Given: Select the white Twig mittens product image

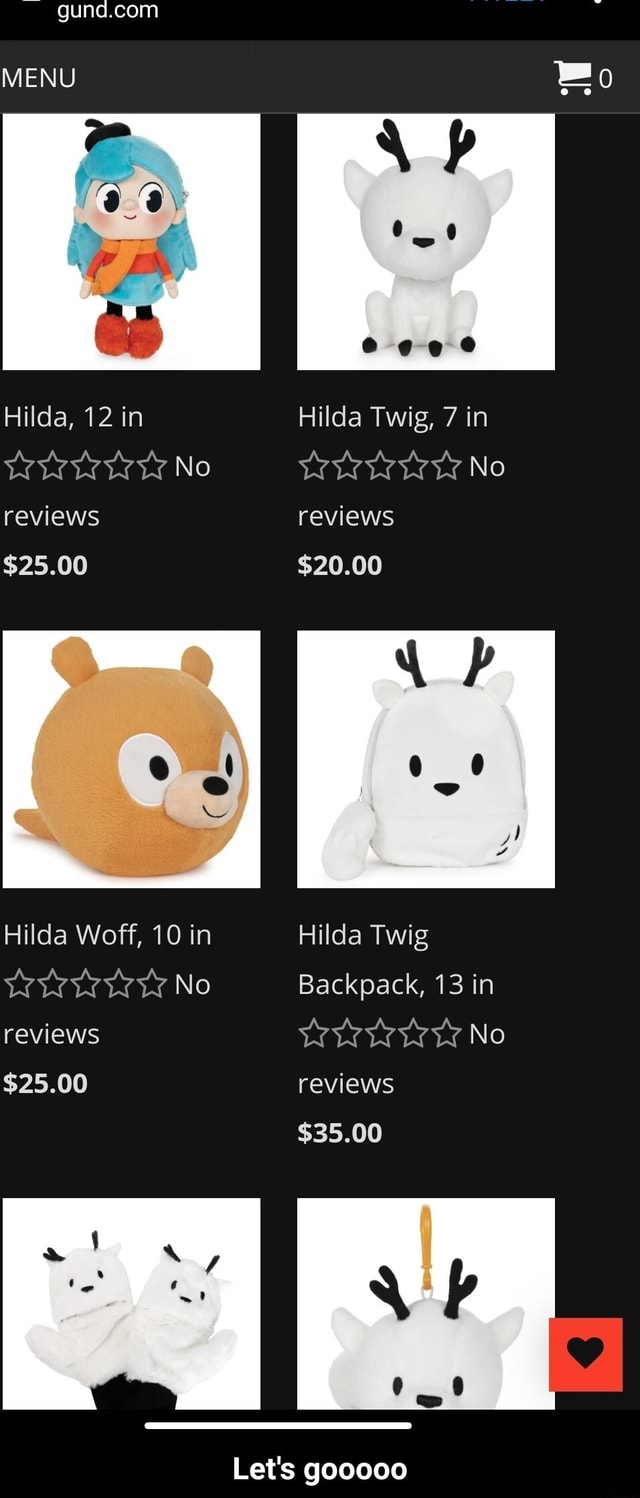Looking at the screenshot, I should coord(132,1304).
